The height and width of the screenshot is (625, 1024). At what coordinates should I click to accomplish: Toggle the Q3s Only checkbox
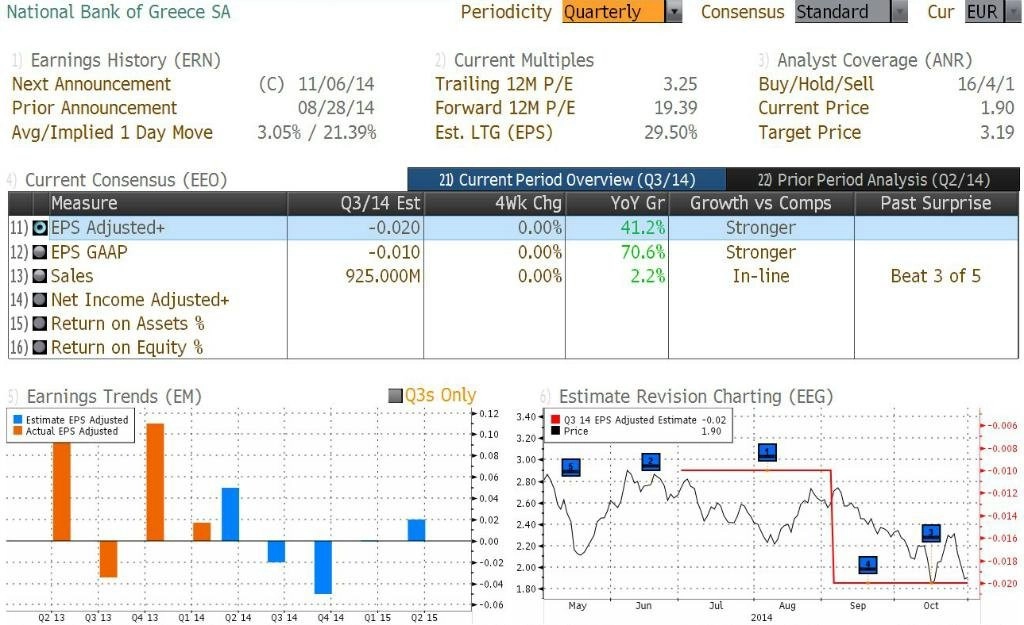(x=395, y=395)
